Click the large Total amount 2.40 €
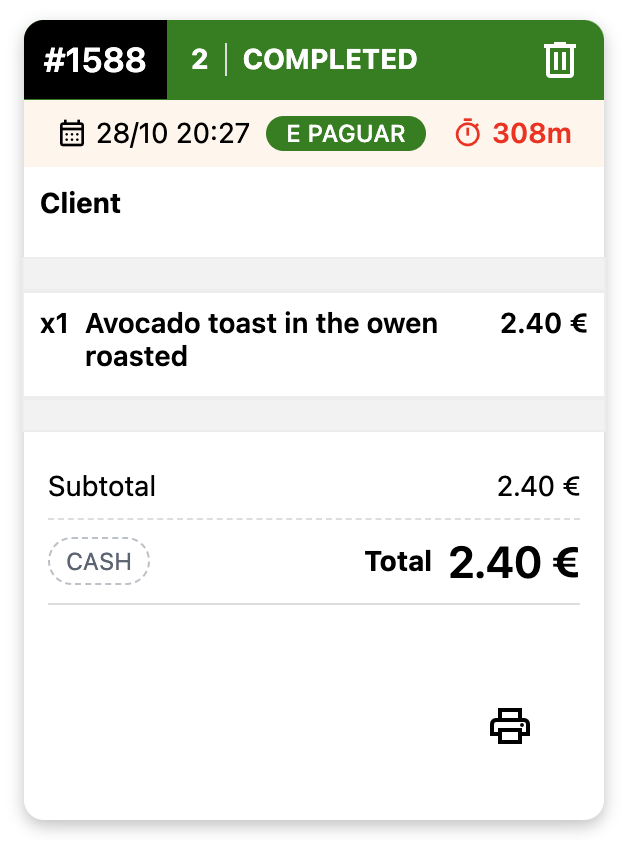The height and width of the screenshot is (846, 628). tap(514, 563)
